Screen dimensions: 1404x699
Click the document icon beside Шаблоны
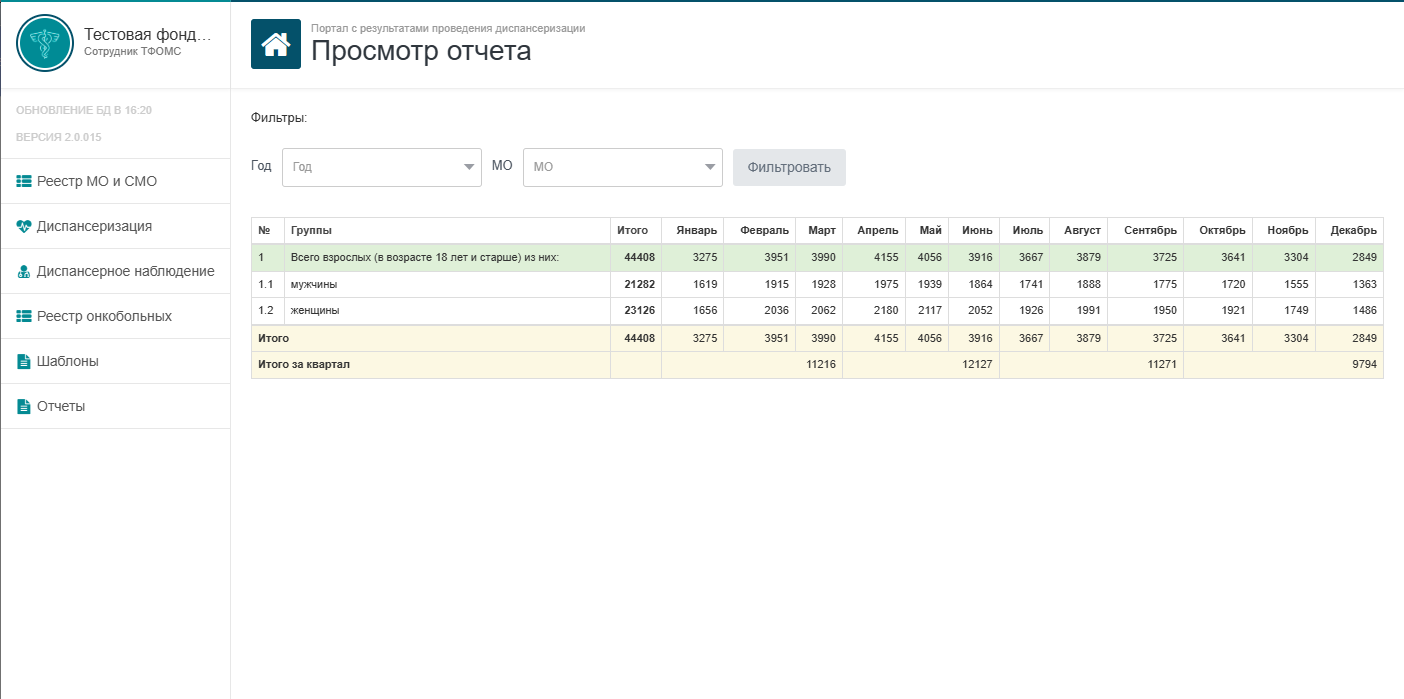[x=24, y=362]
